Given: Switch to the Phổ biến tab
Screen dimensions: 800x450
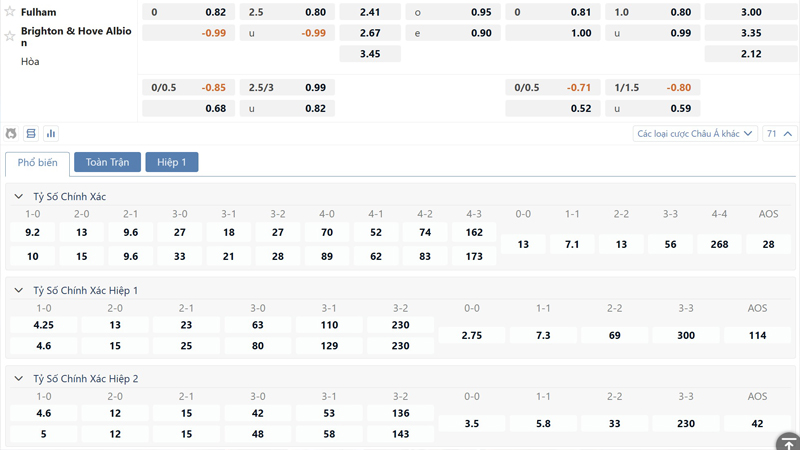Looking at the screenshot, I should [x=37, y=162].
